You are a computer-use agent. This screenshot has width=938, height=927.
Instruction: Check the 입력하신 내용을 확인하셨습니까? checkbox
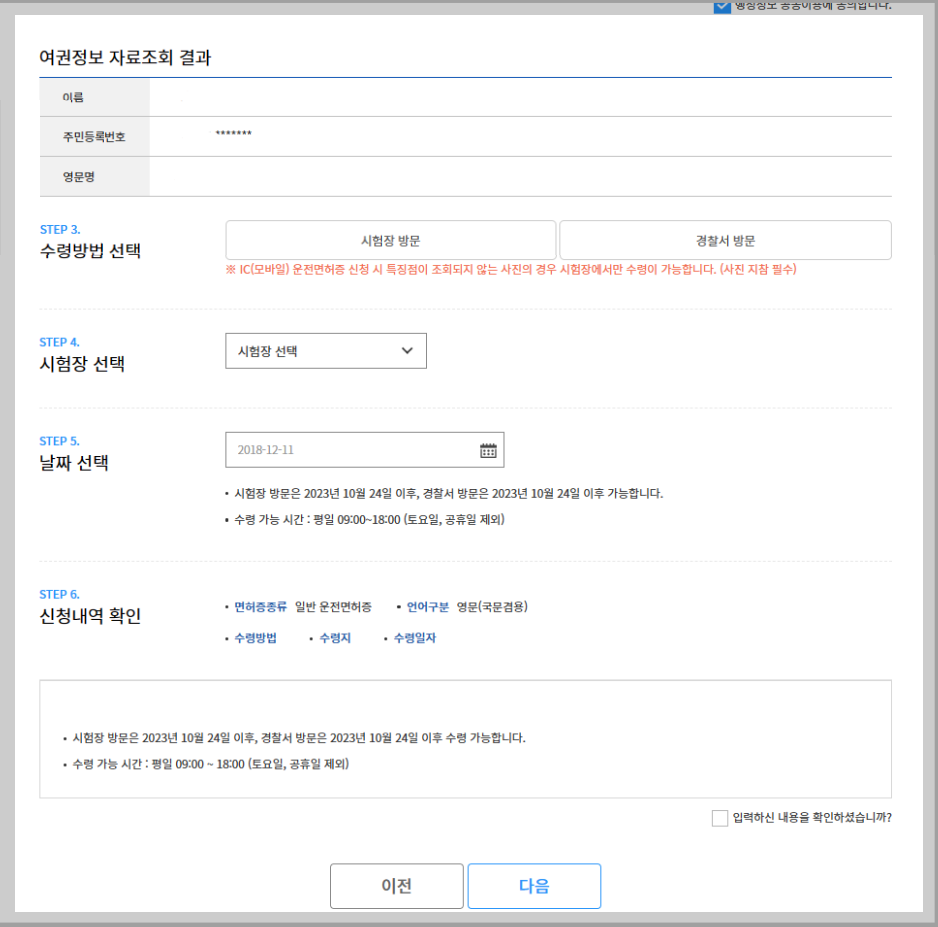click(719, 818)
